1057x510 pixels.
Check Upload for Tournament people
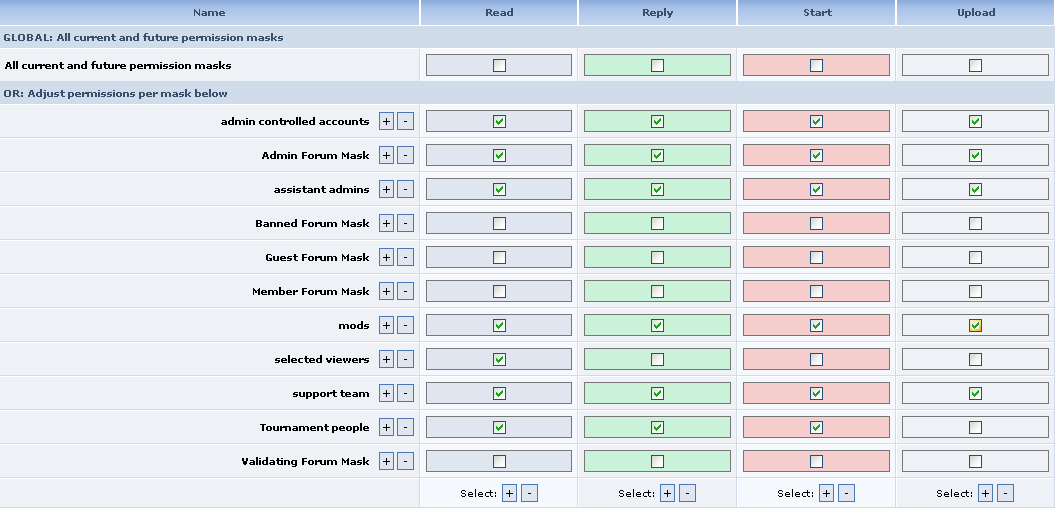click(975, 428)
